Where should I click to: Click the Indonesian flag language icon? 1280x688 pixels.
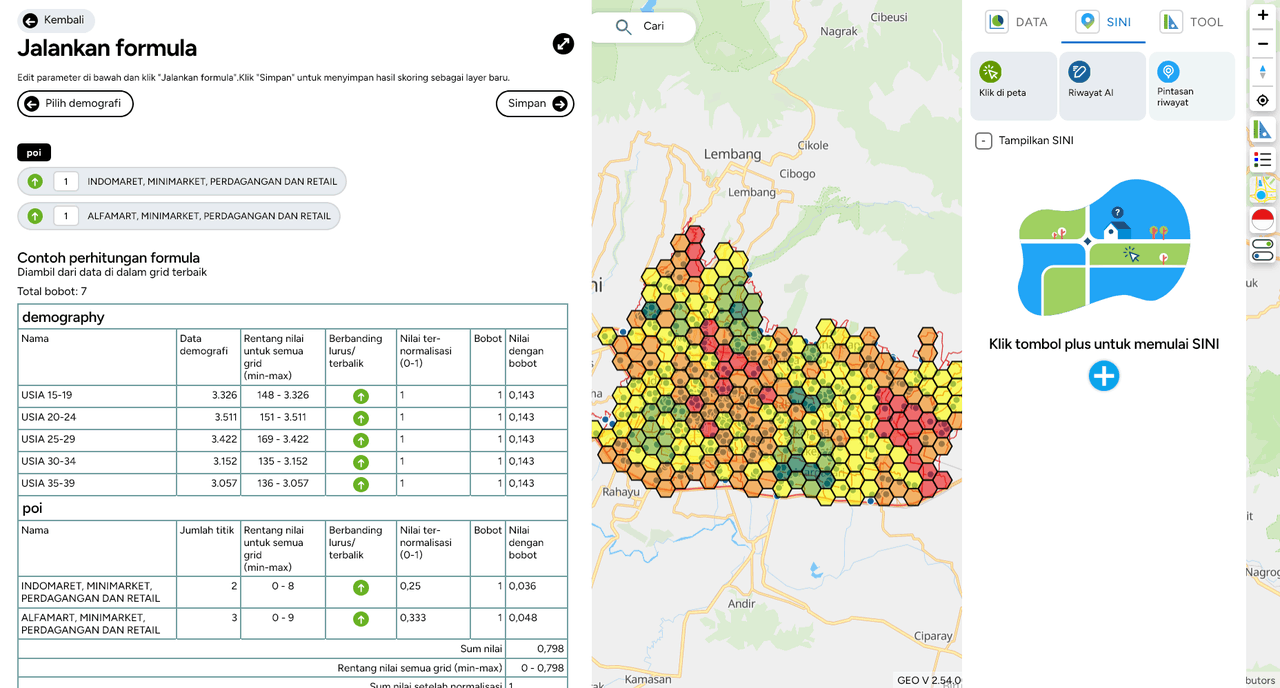(1263, 220)
